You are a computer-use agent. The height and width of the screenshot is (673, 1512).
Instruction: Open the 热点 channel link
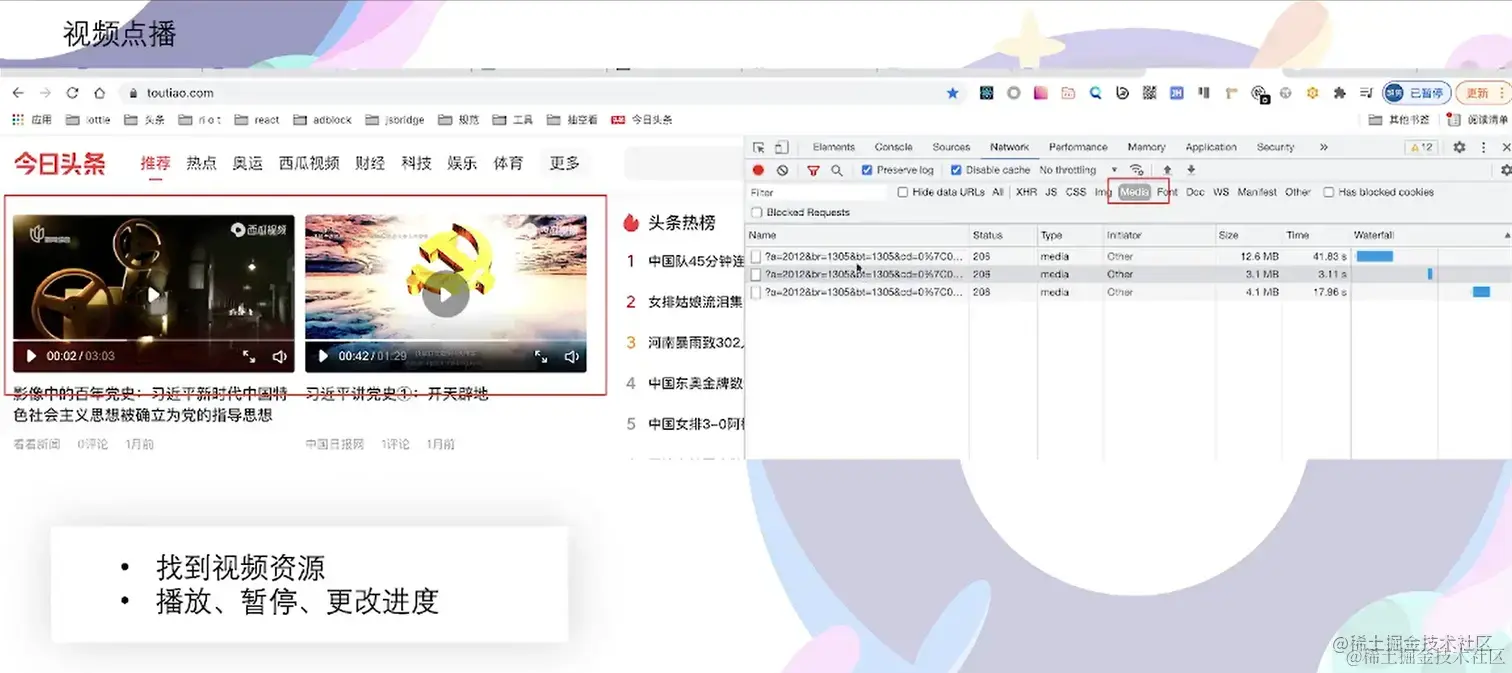201,163
